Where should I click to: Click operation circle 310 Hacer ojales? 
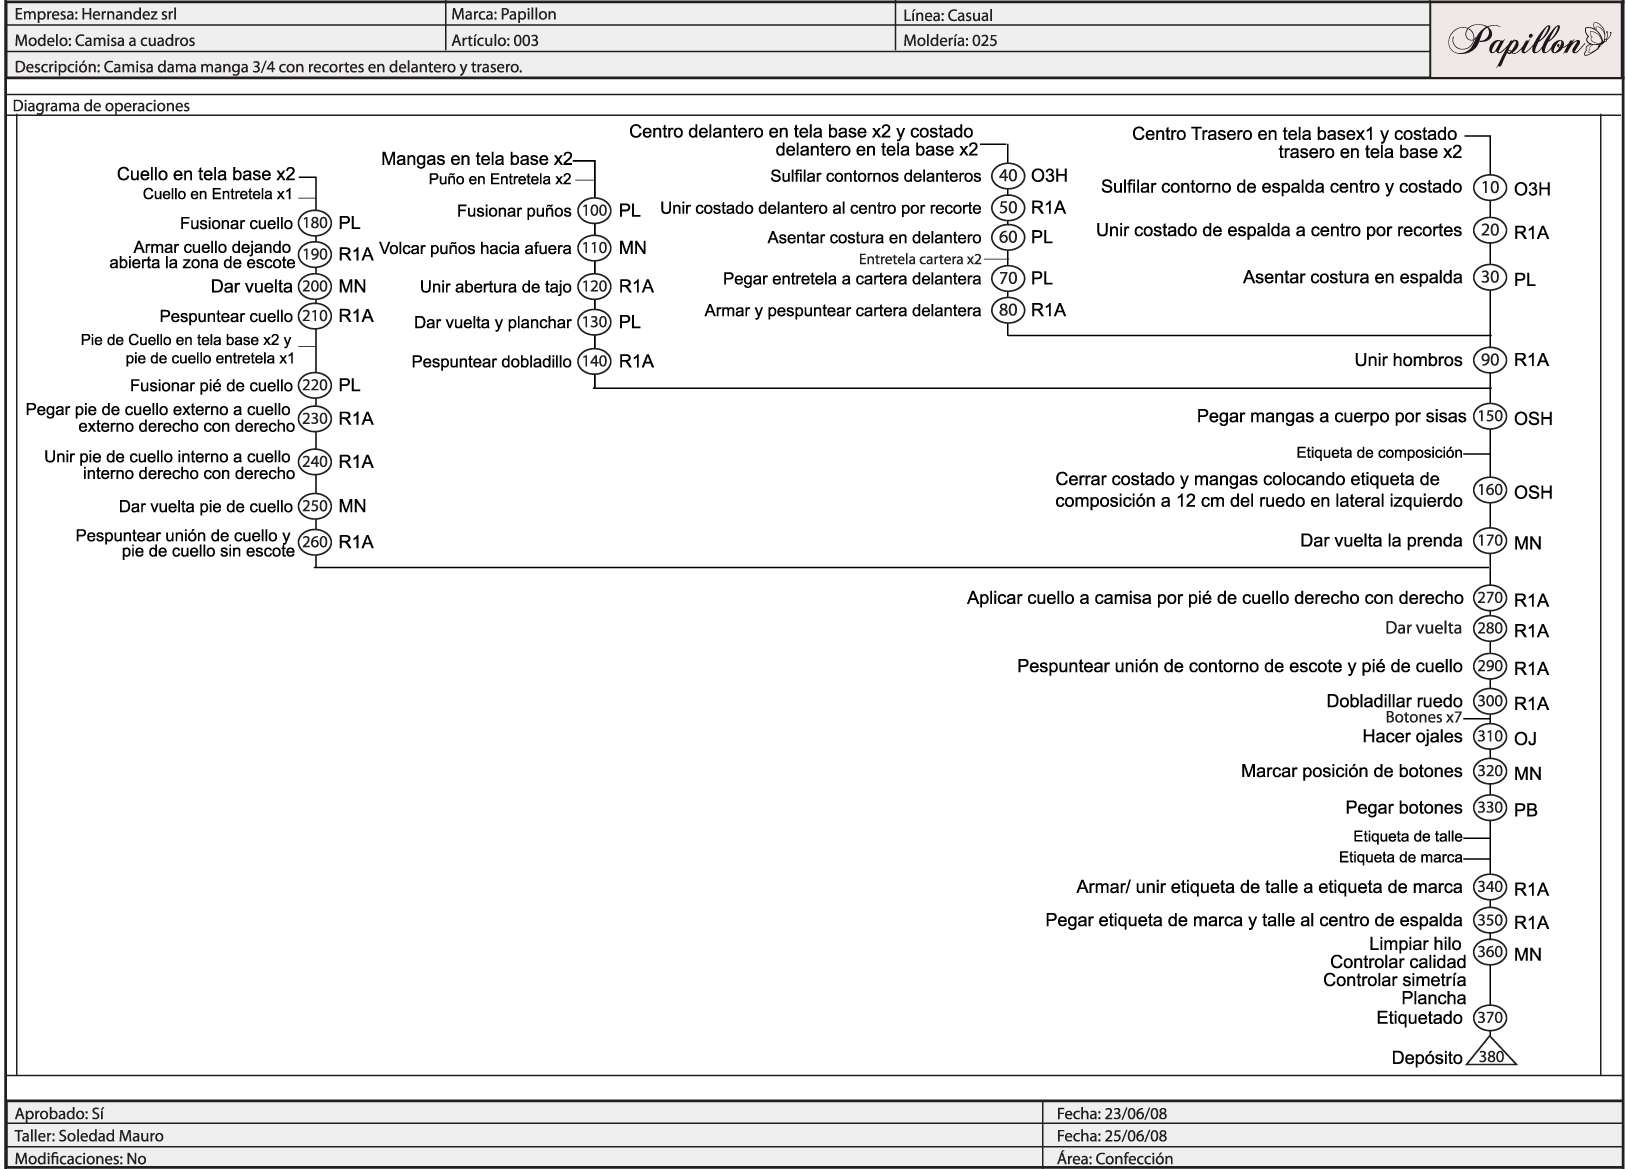[1491, 737]
